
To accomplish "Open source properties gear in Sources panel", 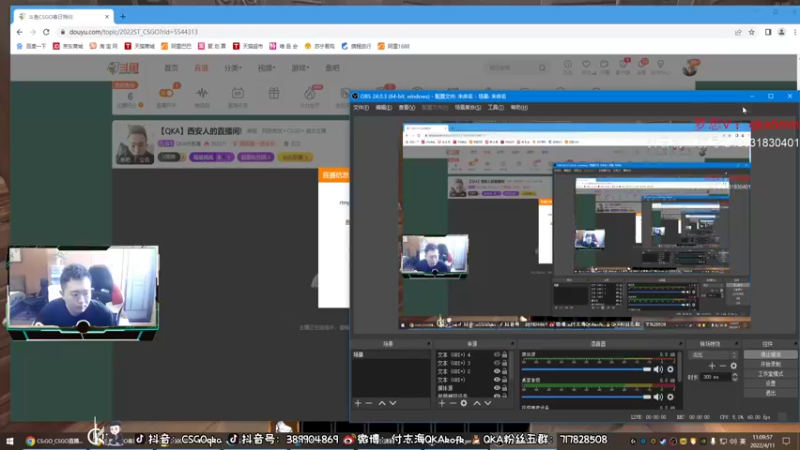I will pyautogui.click(x=464, y=403).
